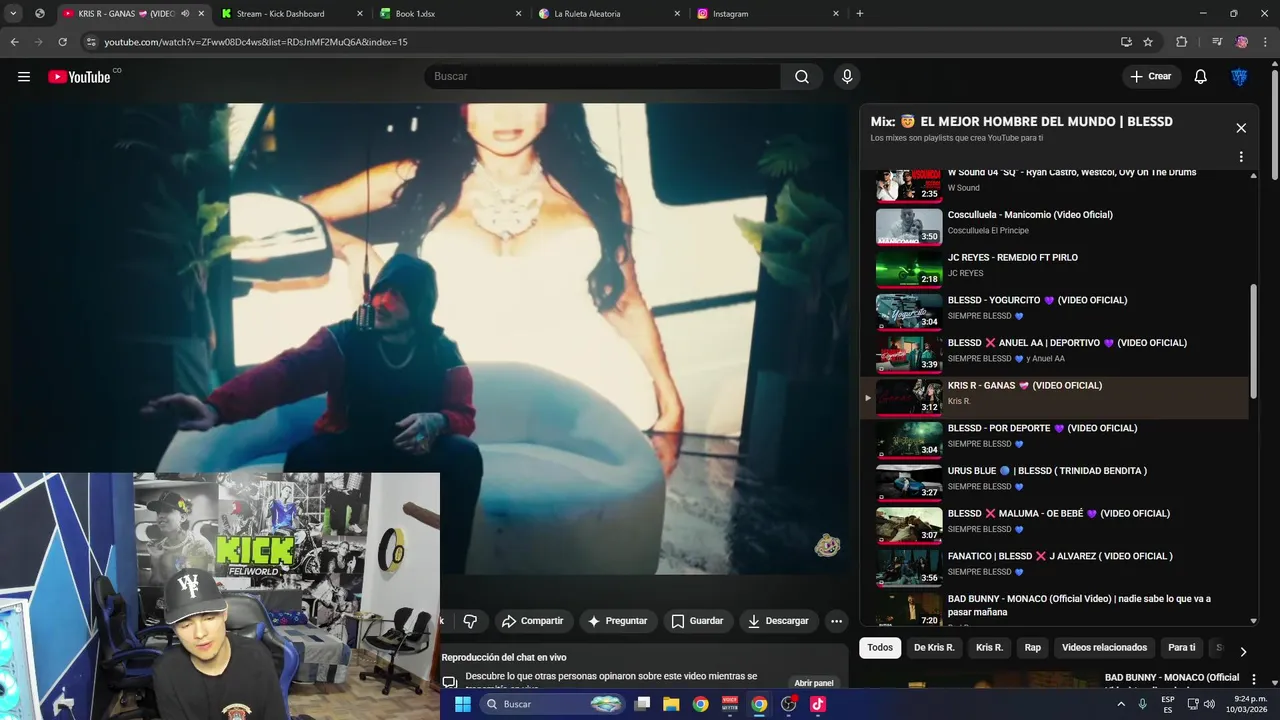Open the YouTube account avatar menu
The image size is (1280, 720).
tap(1240, 77)
